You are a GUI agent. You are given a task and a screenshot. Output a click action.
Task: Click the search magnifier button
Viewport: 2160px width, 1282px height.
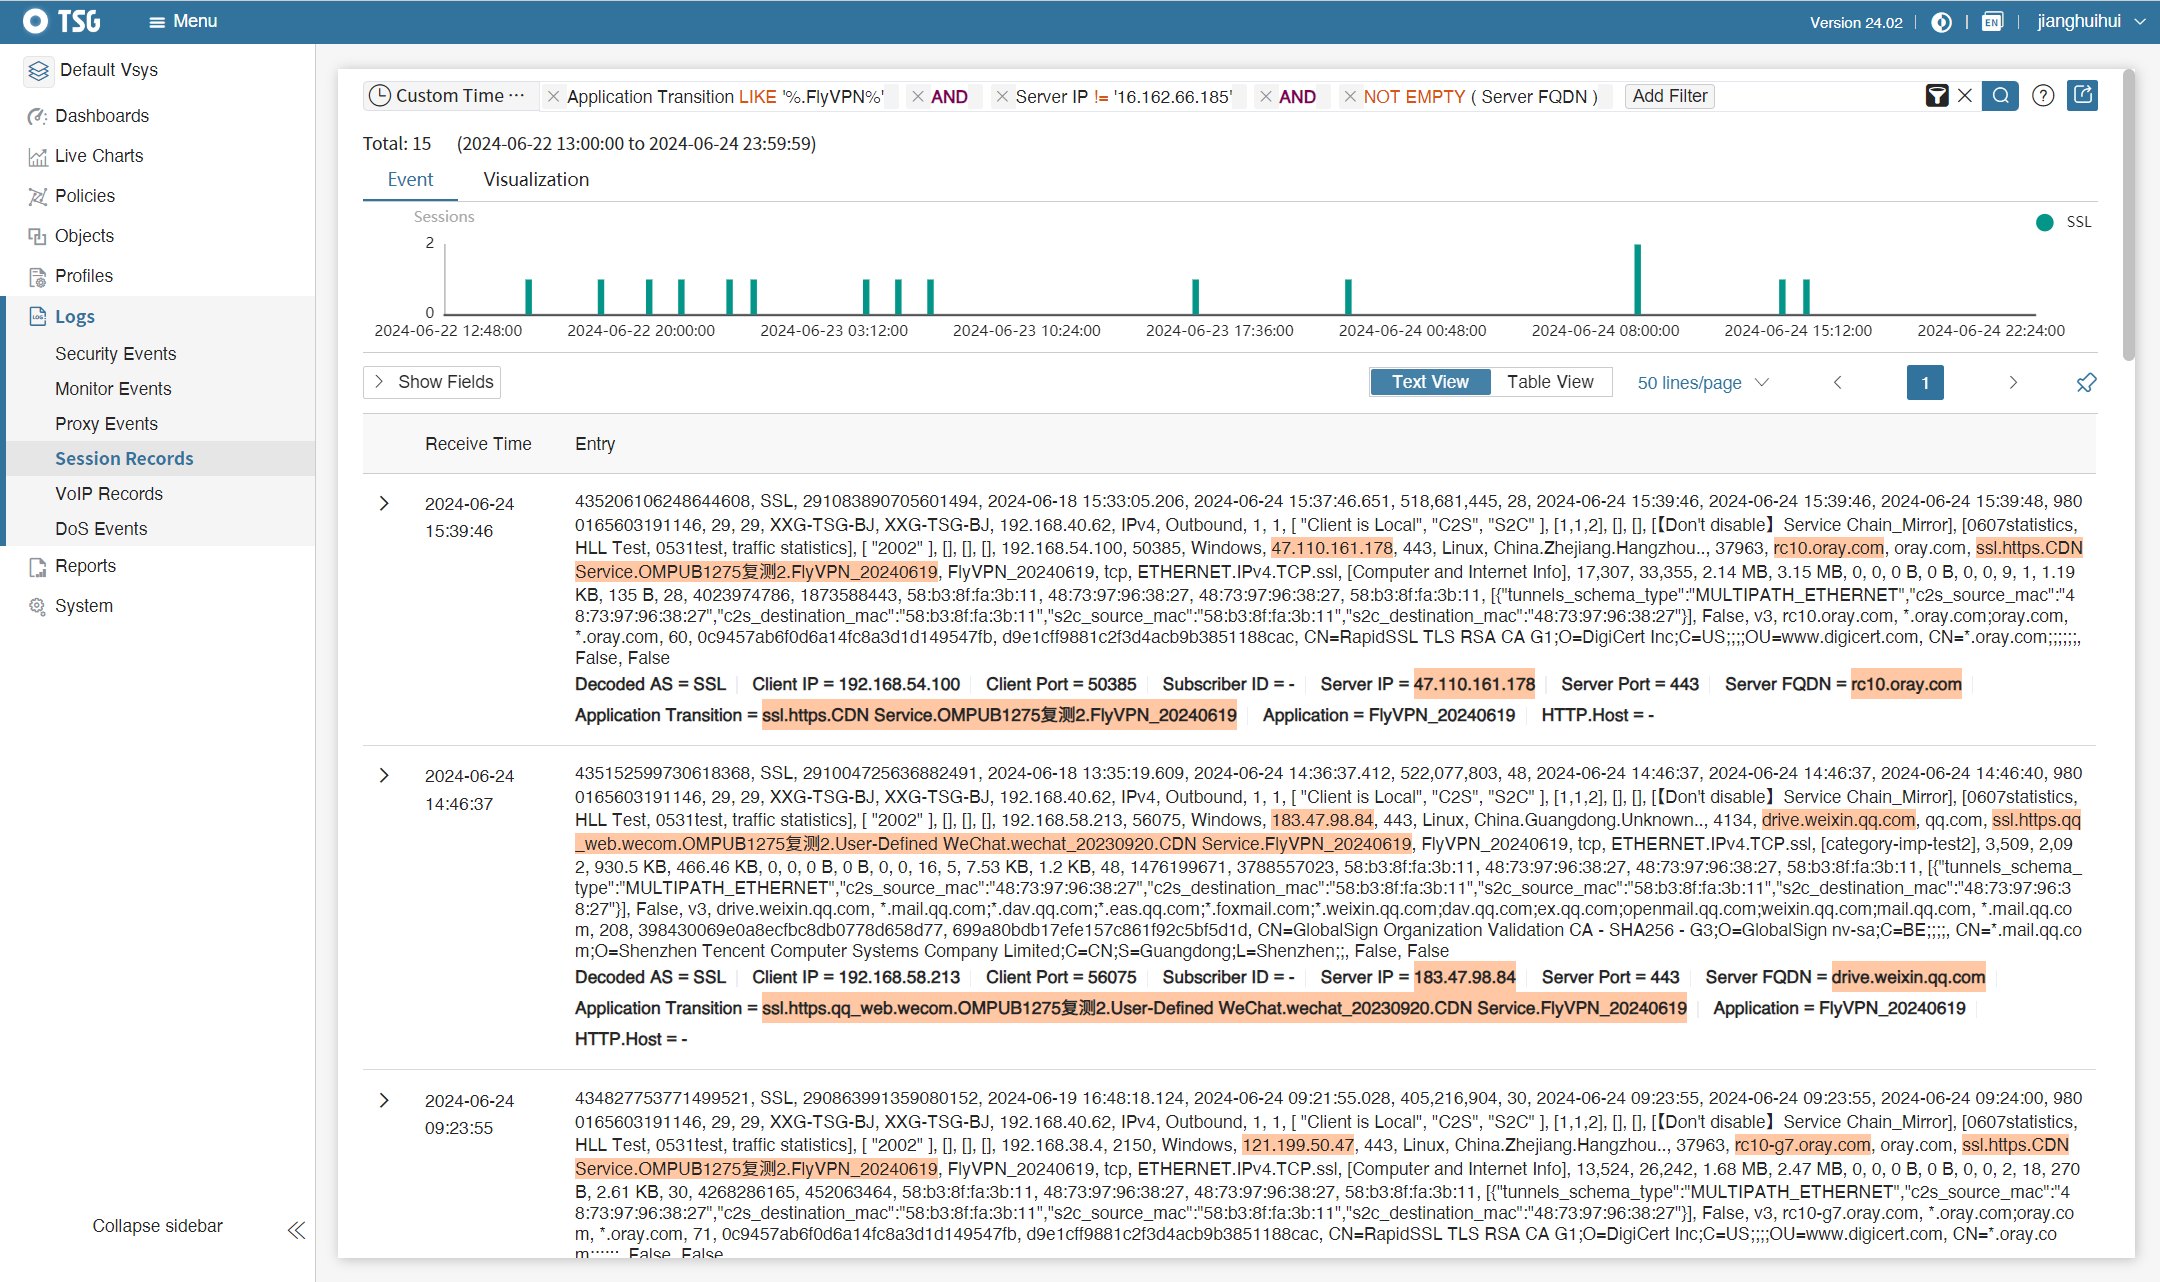coord(2000,96)
